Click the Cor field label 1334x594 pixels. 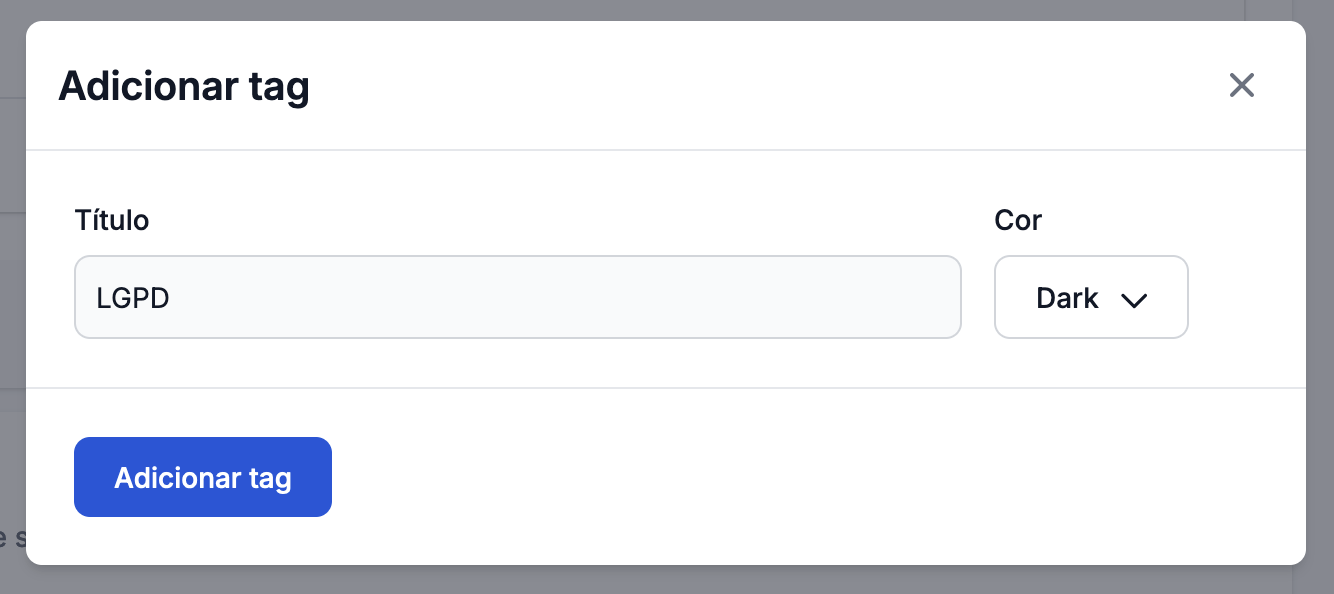point(1017,220)
